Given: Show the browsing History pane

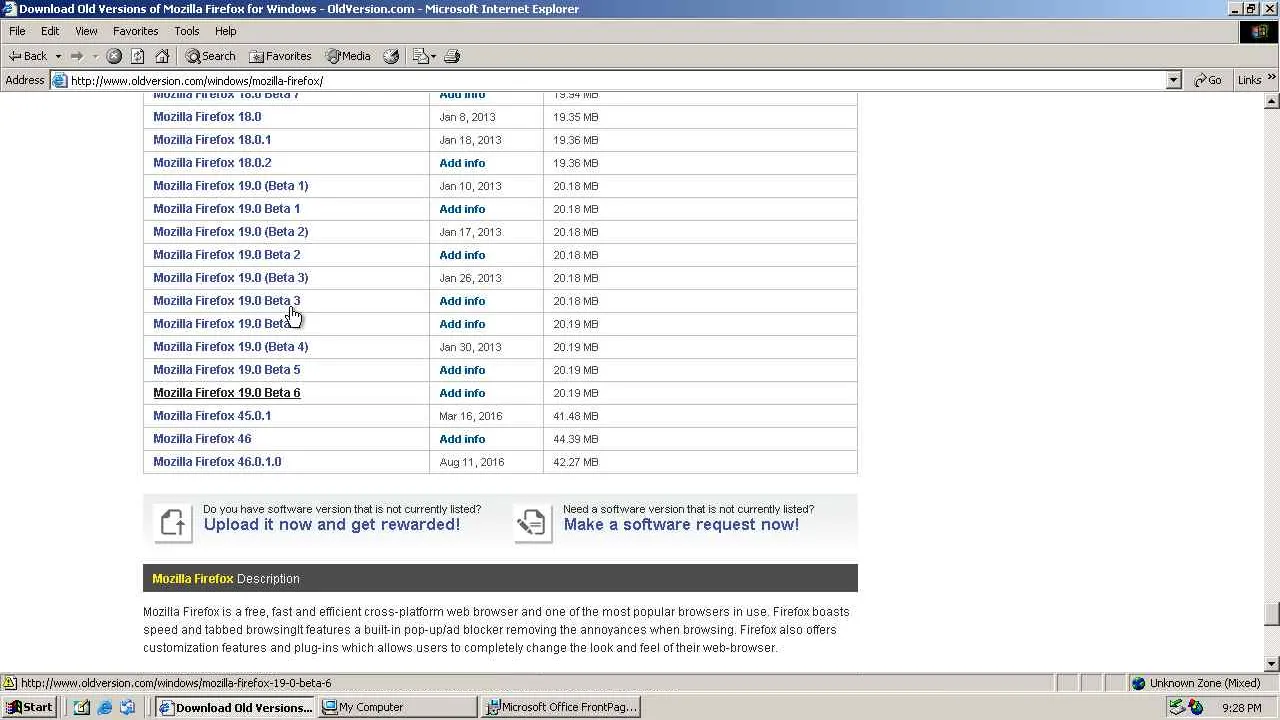Looking at the screenshot, I should tap(391, 56).
